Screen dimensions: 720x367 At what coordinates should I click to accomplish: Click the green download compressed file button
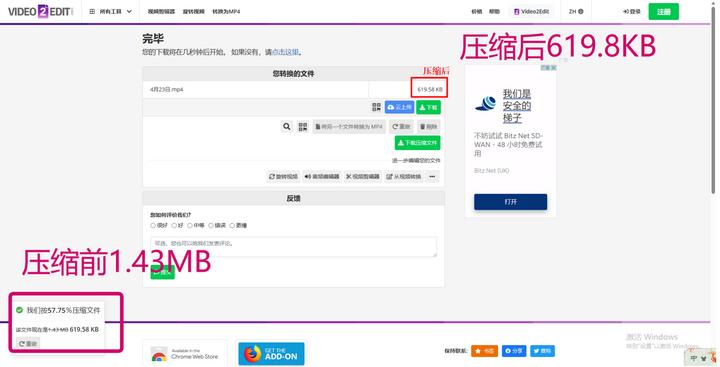point(417,143)
